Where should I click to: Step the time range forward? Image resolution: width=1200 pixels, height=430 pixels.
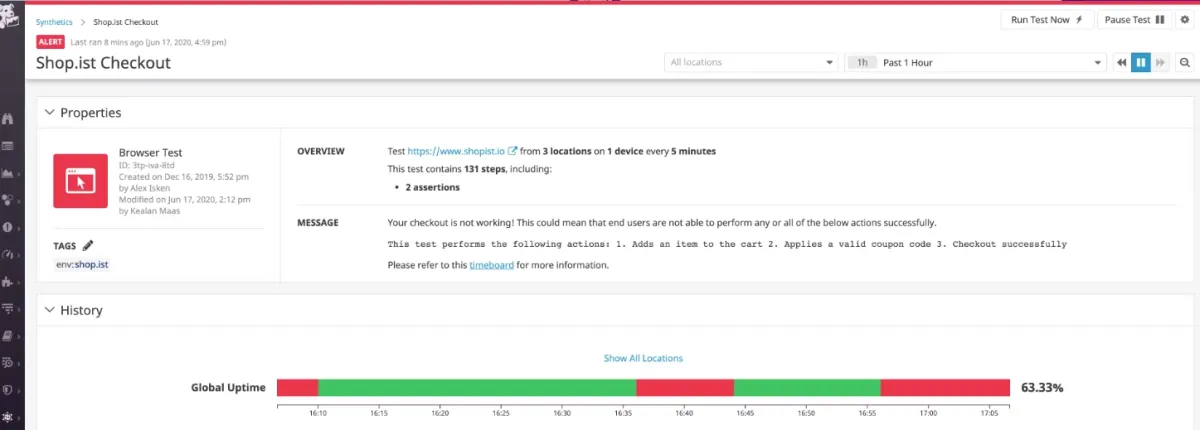click(x=1160, y=62)
